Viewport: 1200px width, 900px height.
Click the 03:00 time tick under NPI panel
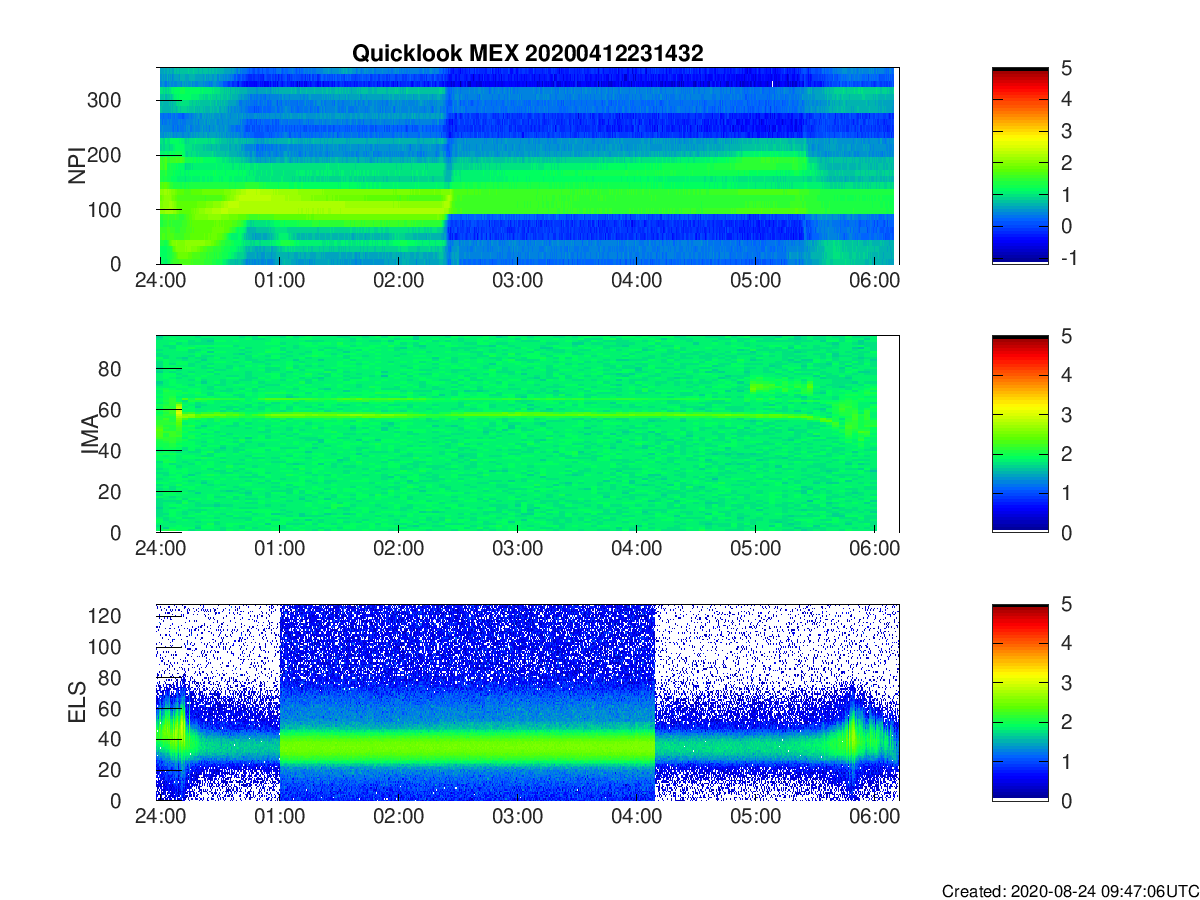click(517, 281)
